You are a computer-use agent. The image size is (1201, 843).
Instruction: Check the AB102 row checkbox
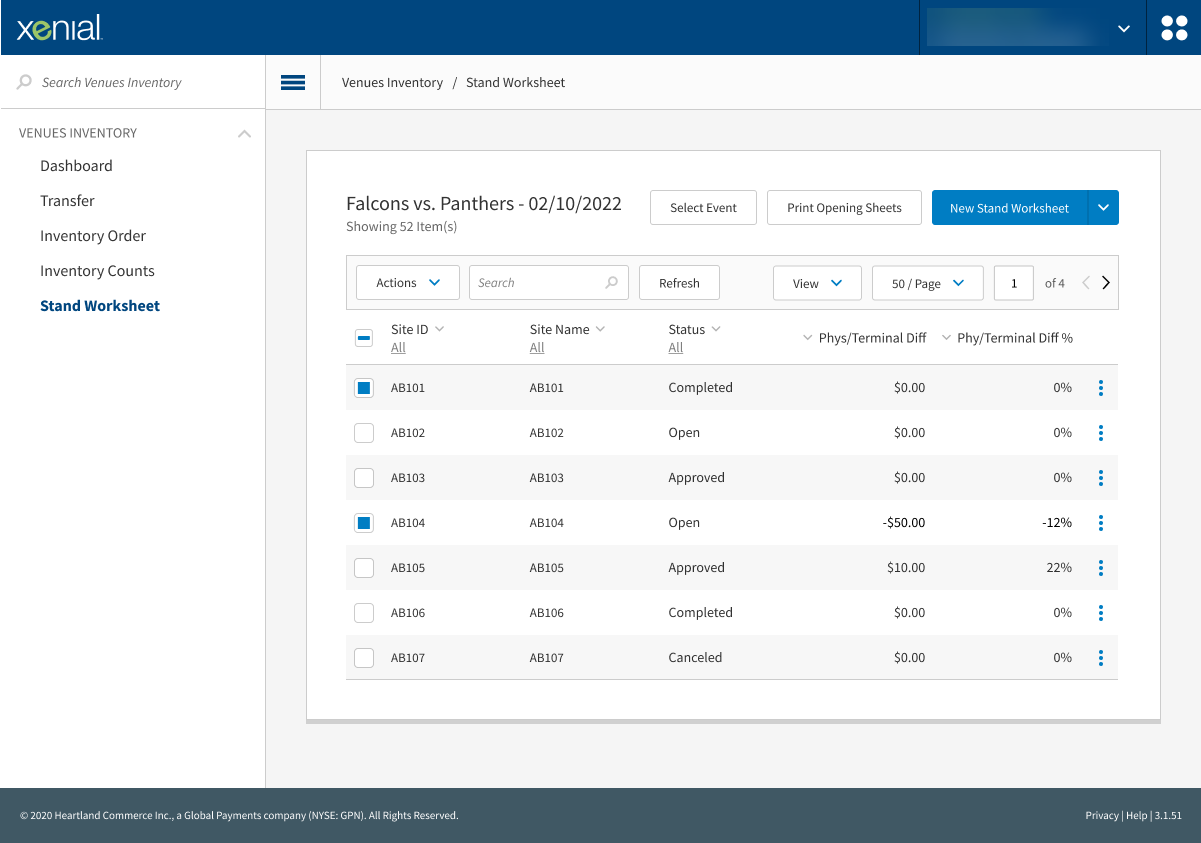tap(364, 433)
